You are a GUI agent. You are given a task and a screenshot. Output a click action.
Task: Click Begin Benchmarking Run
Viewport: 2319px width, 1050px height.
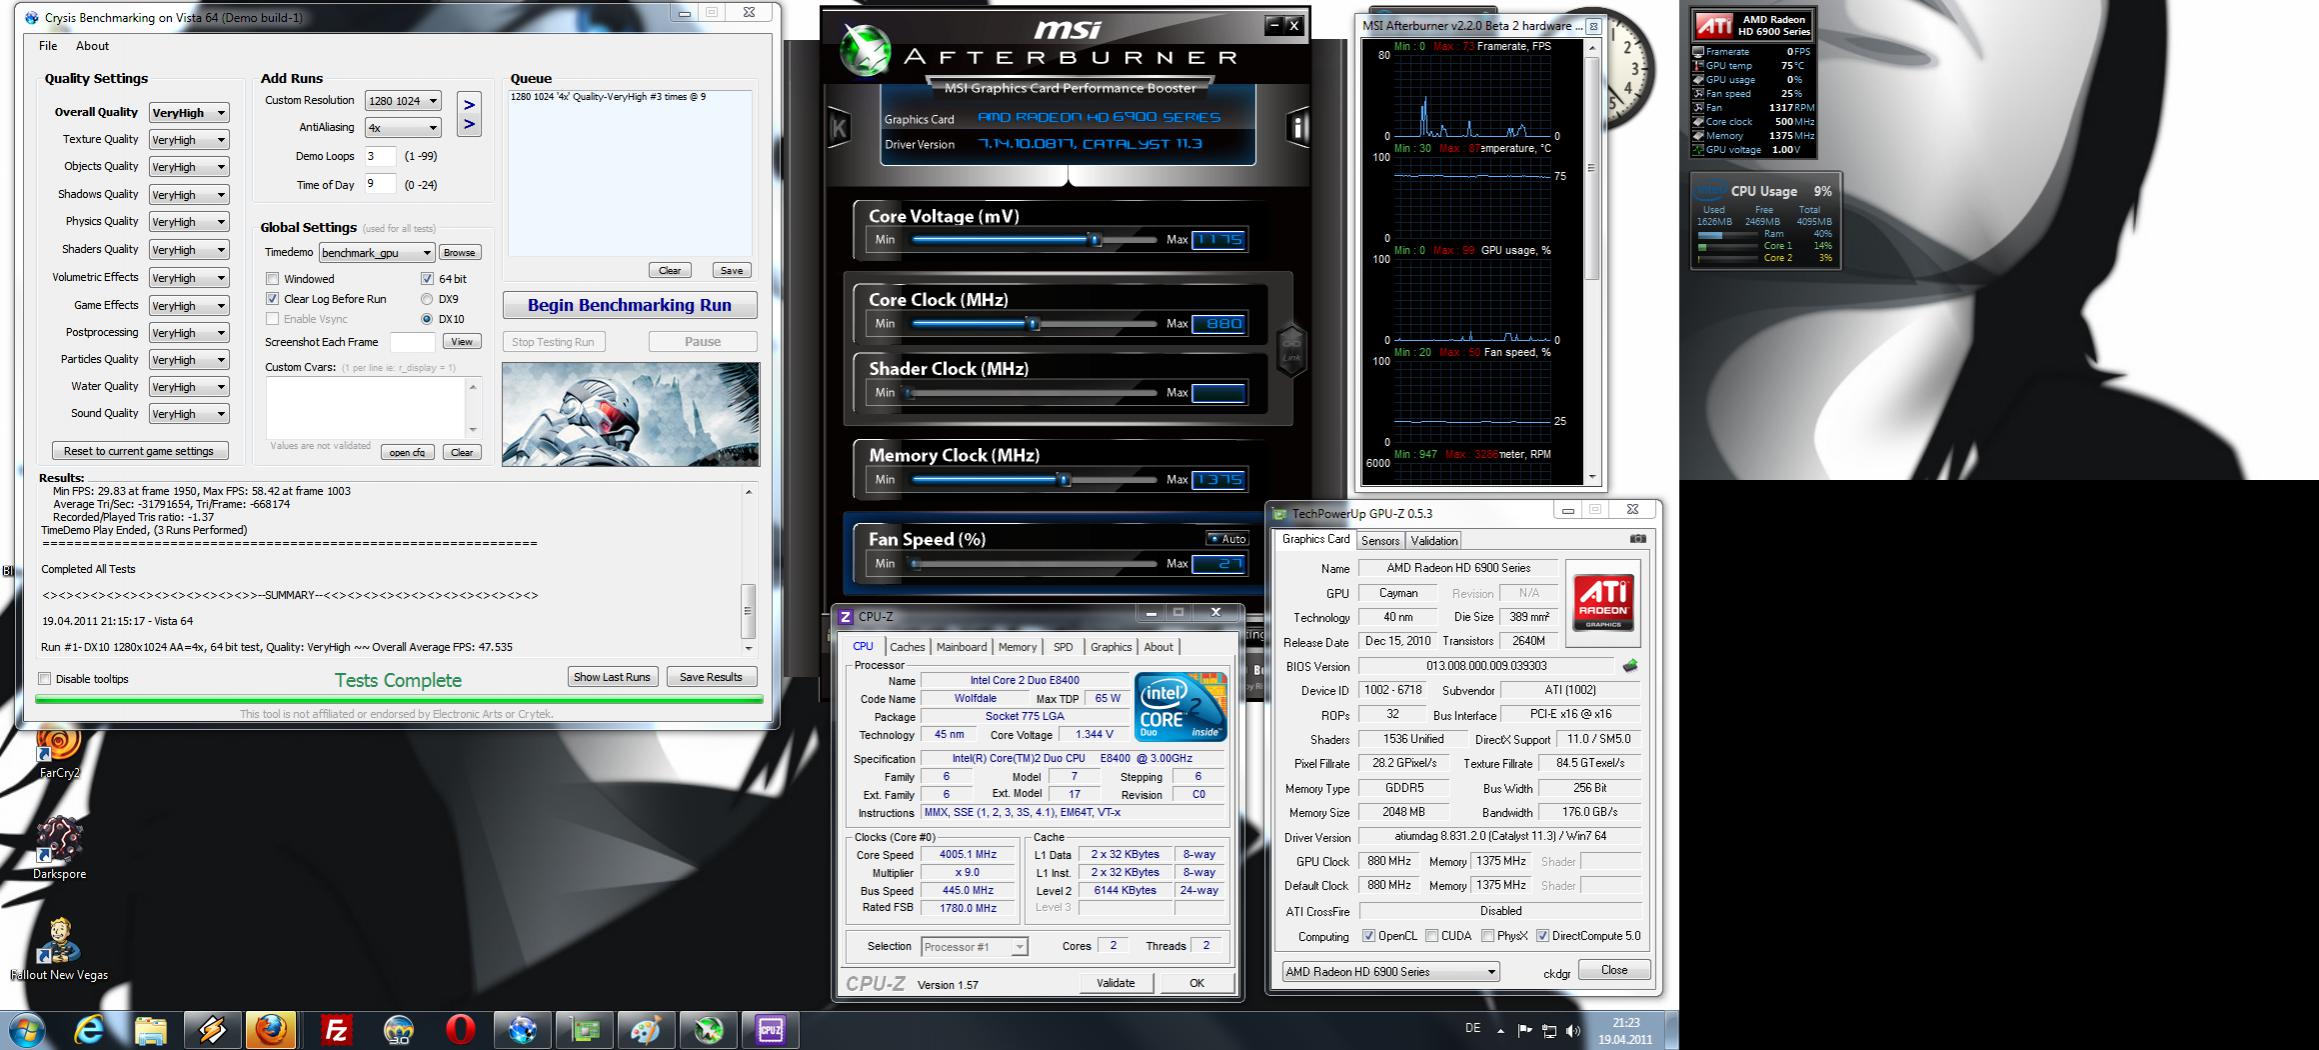point(630,305)
